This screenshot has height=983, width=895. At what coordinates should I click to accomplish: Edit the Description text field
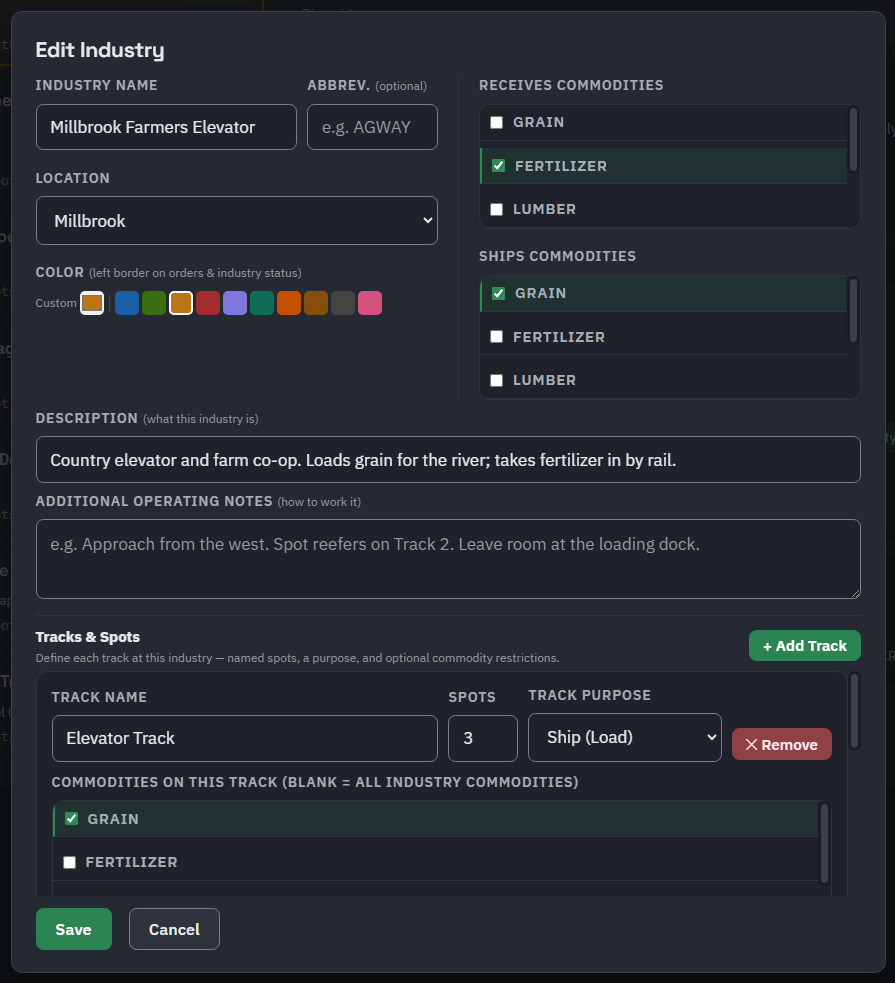click(x=448, y=460)
